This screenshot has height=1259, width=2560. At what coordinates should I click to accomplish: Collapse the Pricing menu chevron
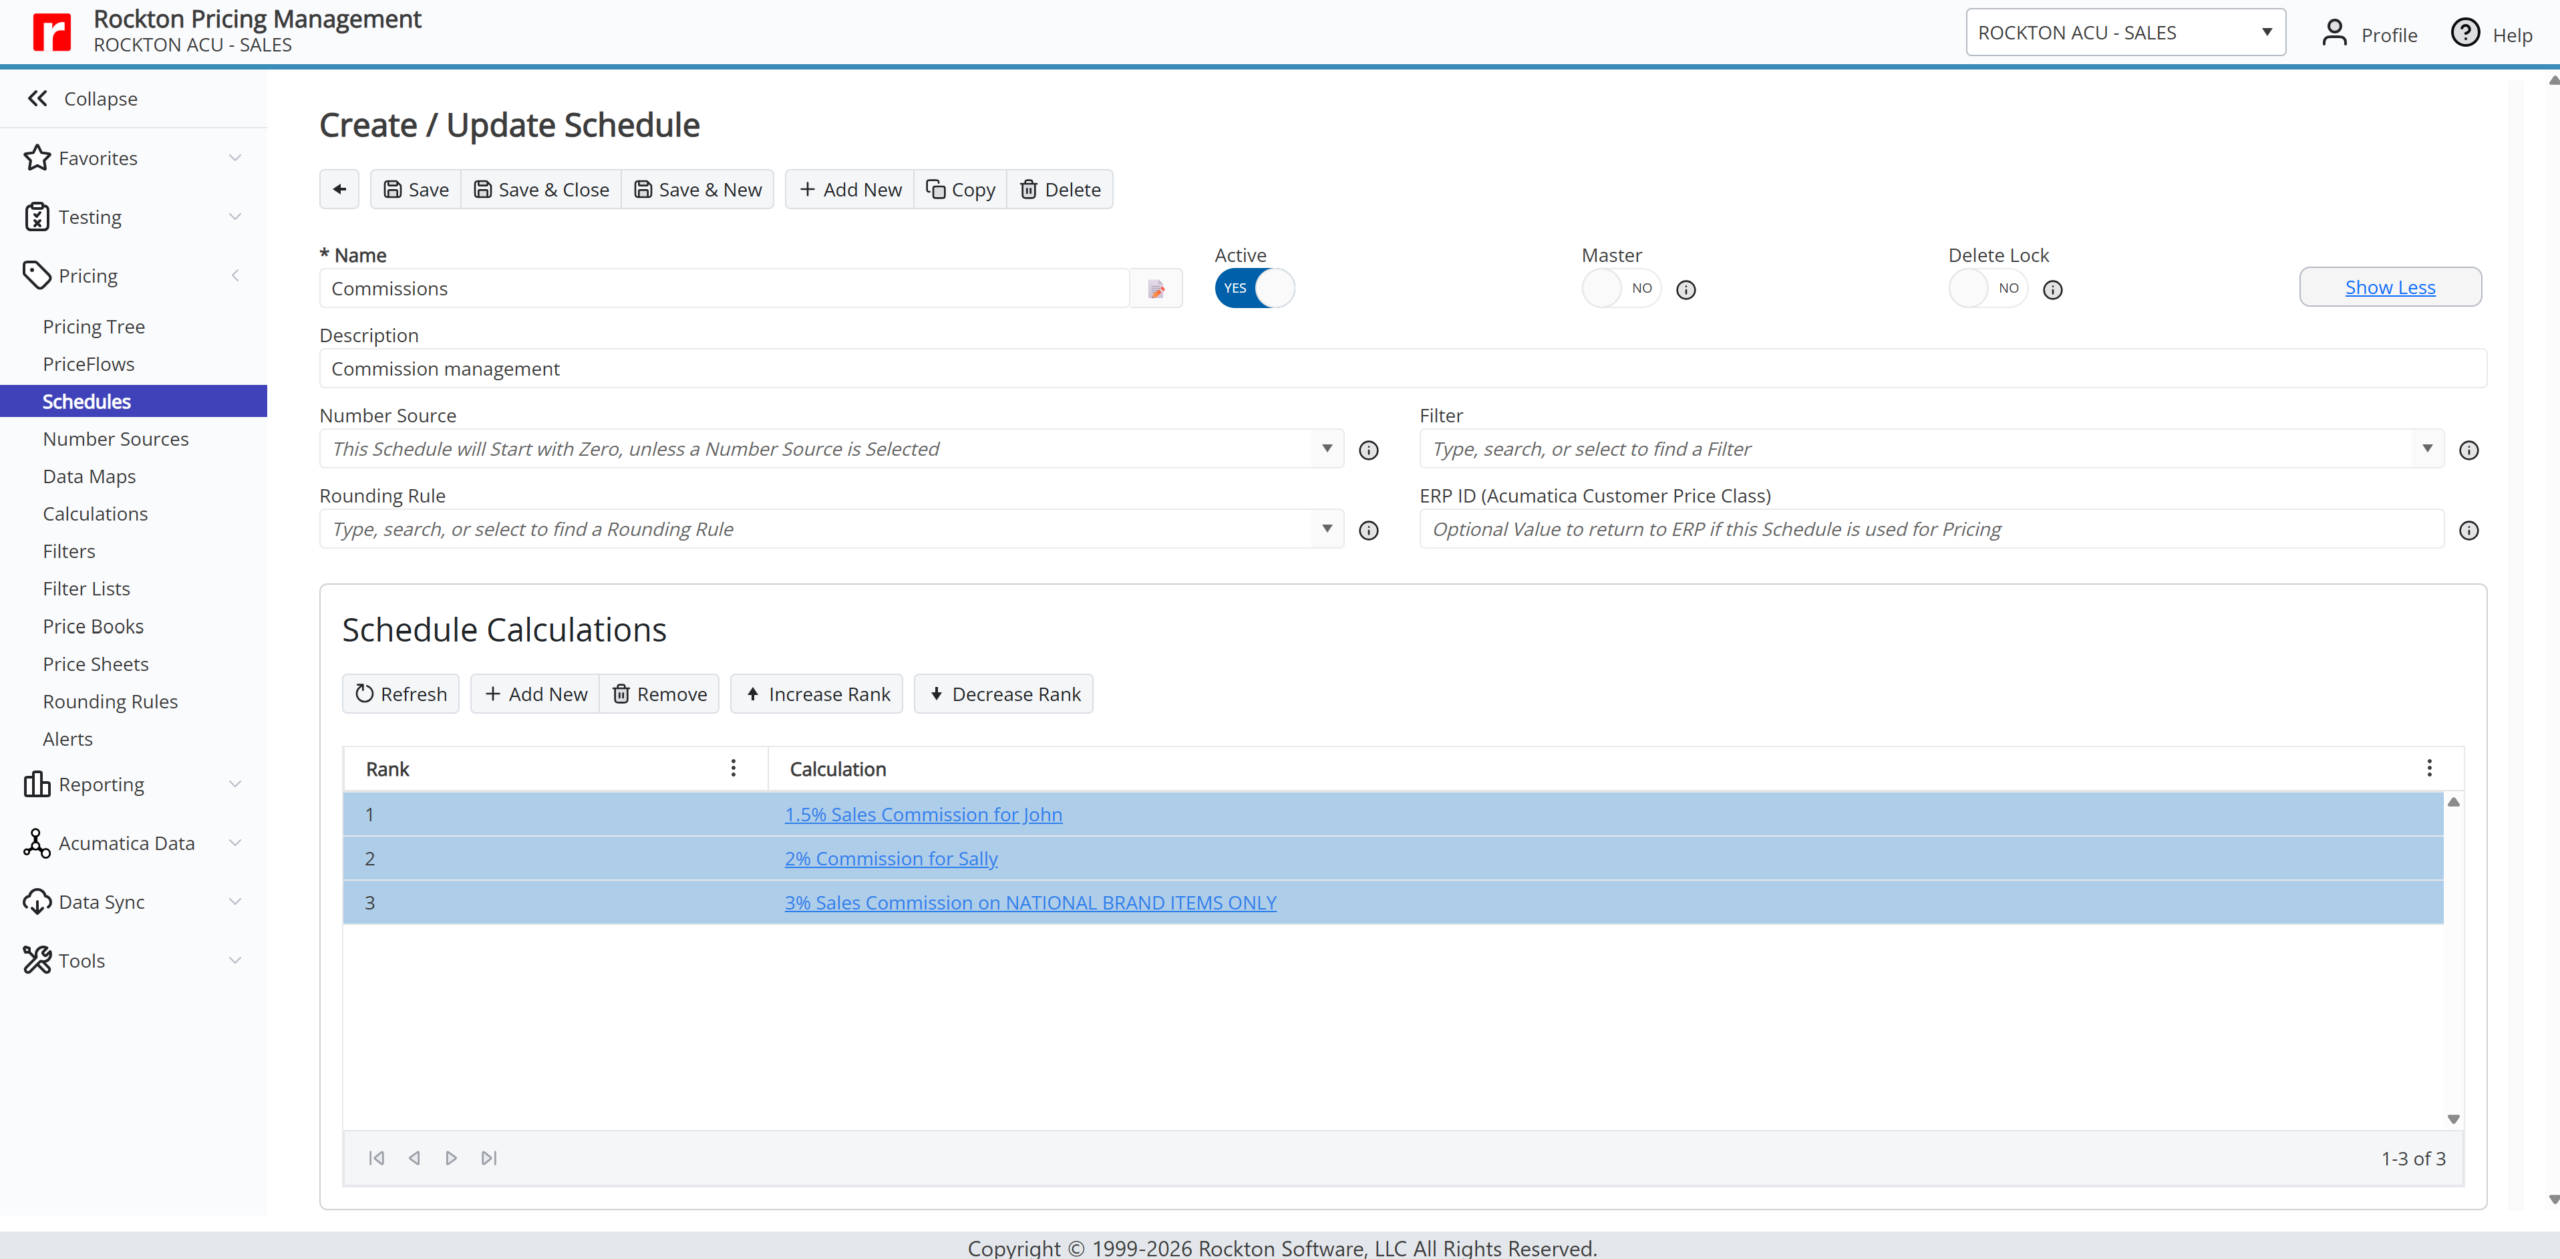tap(235, 276)
